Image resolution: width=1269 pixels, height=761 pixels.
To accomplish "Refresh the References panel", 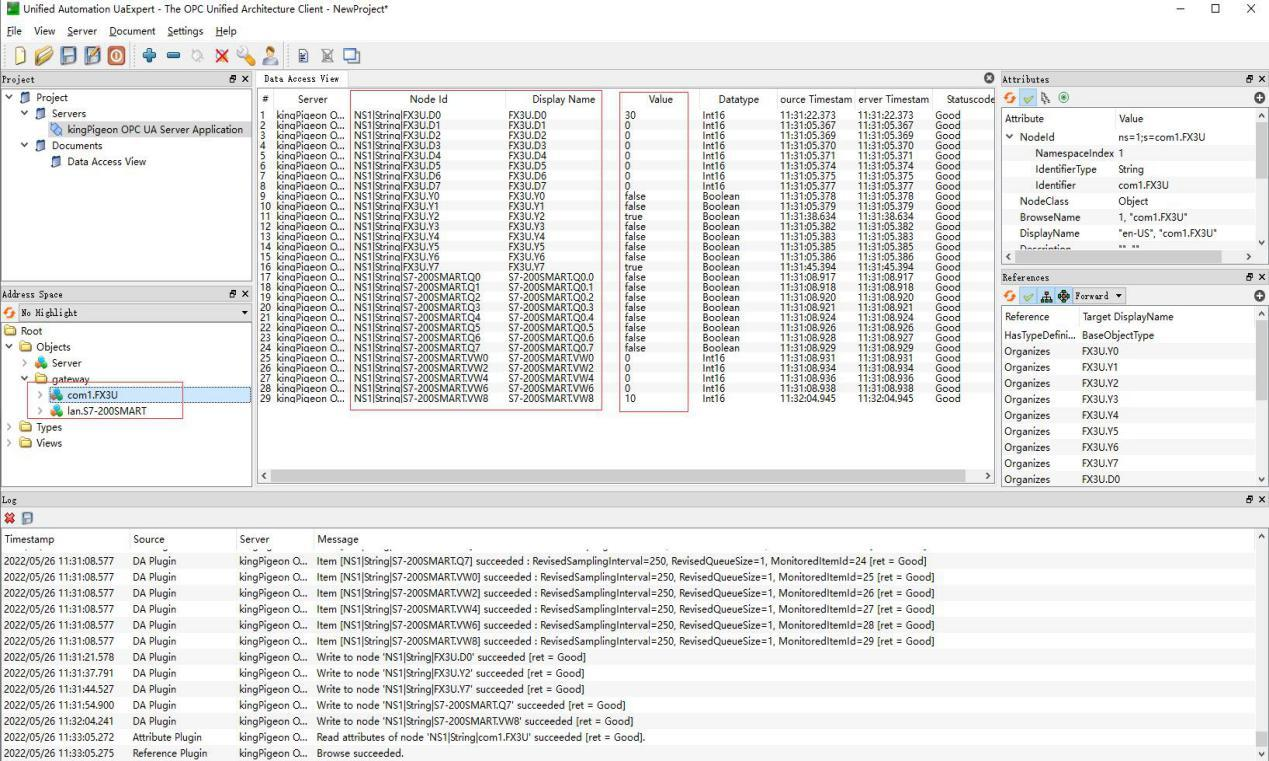I will click(x=1010, y=296).
